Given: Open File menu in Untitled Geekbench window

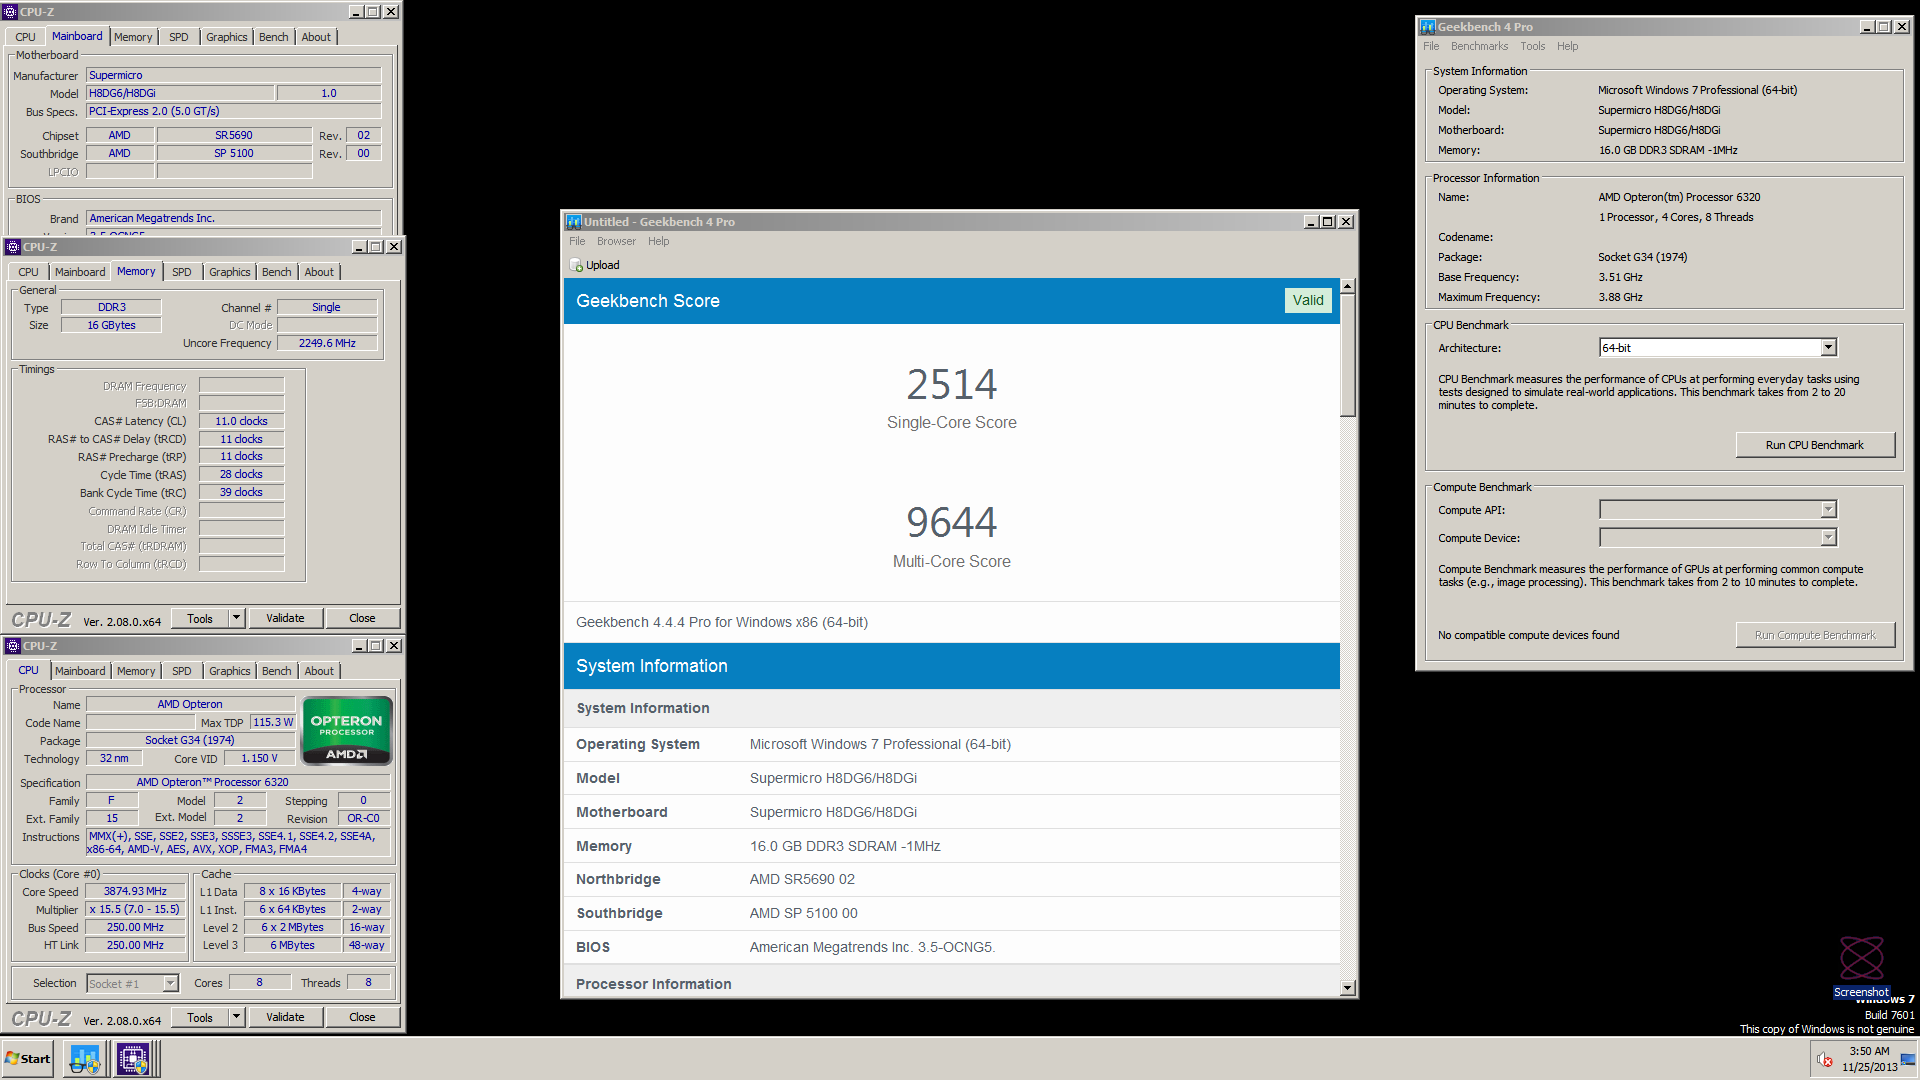Looking at the screenshot, I should click(x=577, y=241).
